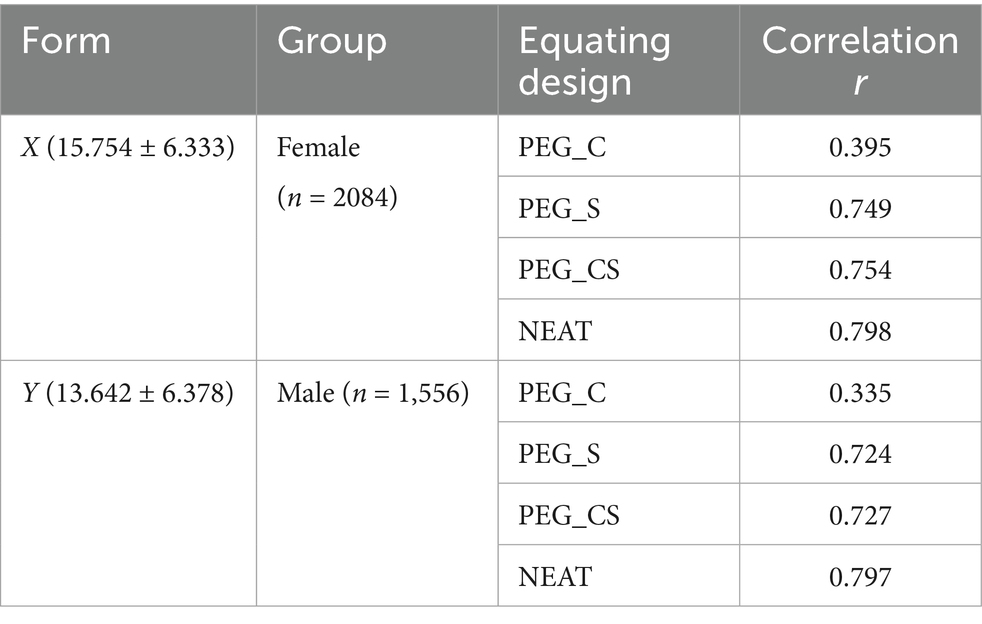This screenshot has width=982, height=624.
Task: Click the correlation value 0.395
Action: pos(859,147)
